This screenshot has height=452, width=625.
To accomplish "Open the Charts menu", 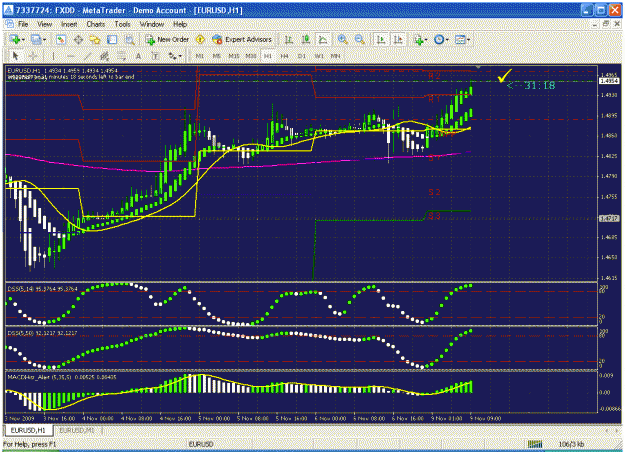I will tap(96, 24).
